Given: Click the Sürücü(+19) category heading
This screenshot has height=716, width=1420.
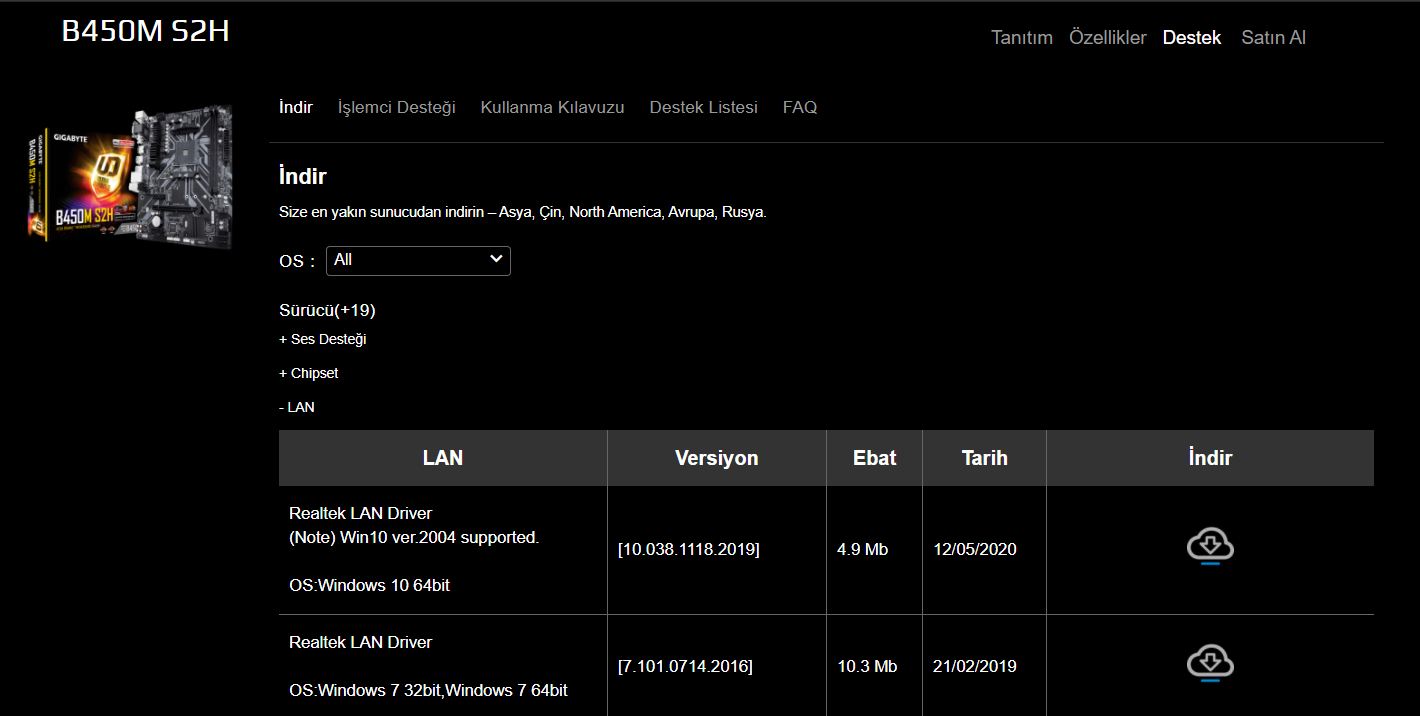Looking at the screenshot, I should tap(327, 310).
